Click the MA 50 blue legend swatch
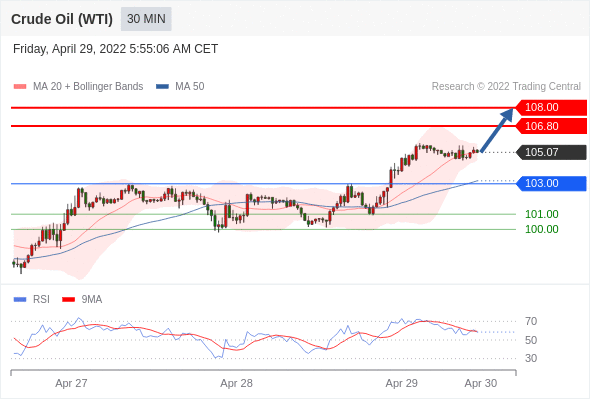The image size is (590, 400). [162, 87]
